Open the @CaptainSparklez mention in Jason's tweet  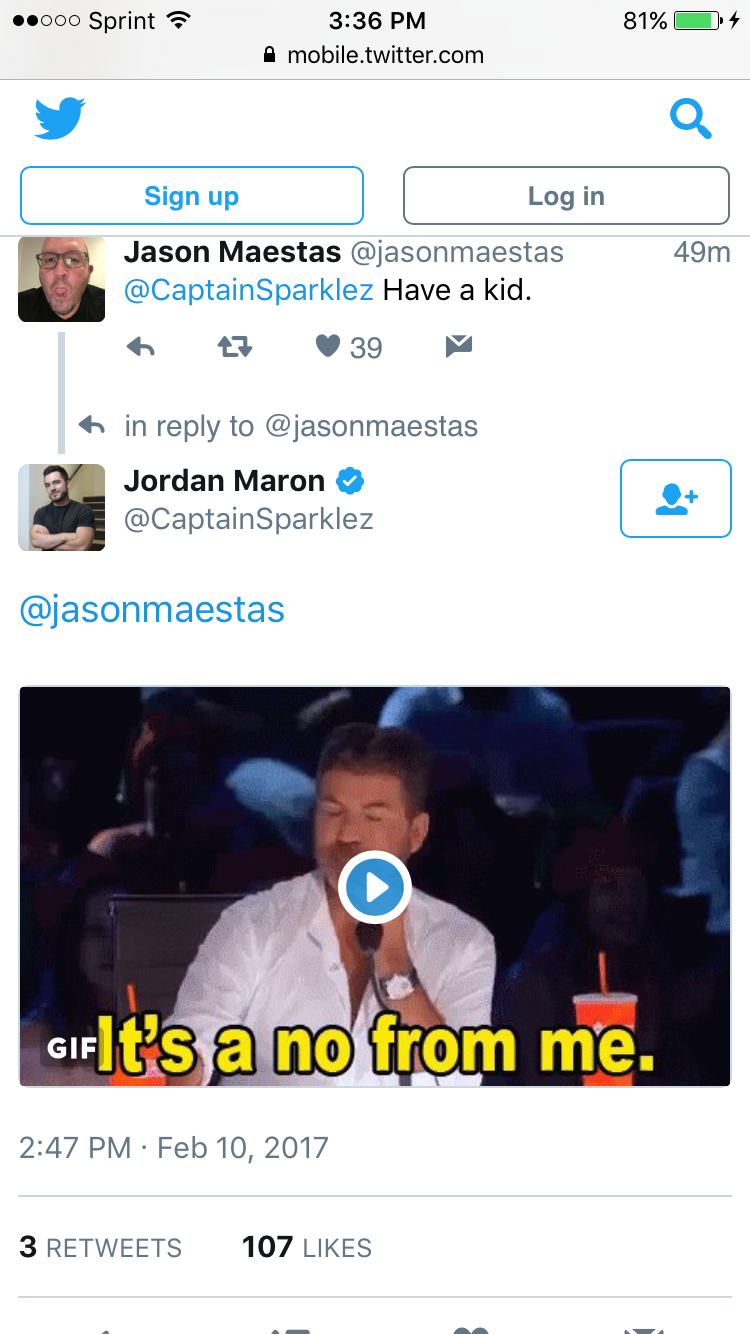248,291
